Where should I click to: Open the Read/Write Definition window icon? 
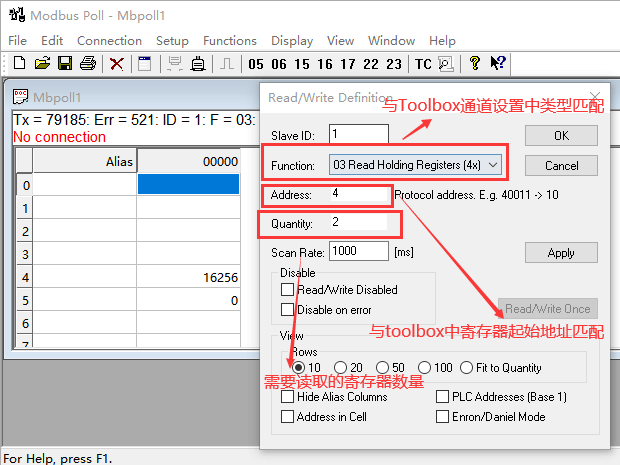point(145,64)
